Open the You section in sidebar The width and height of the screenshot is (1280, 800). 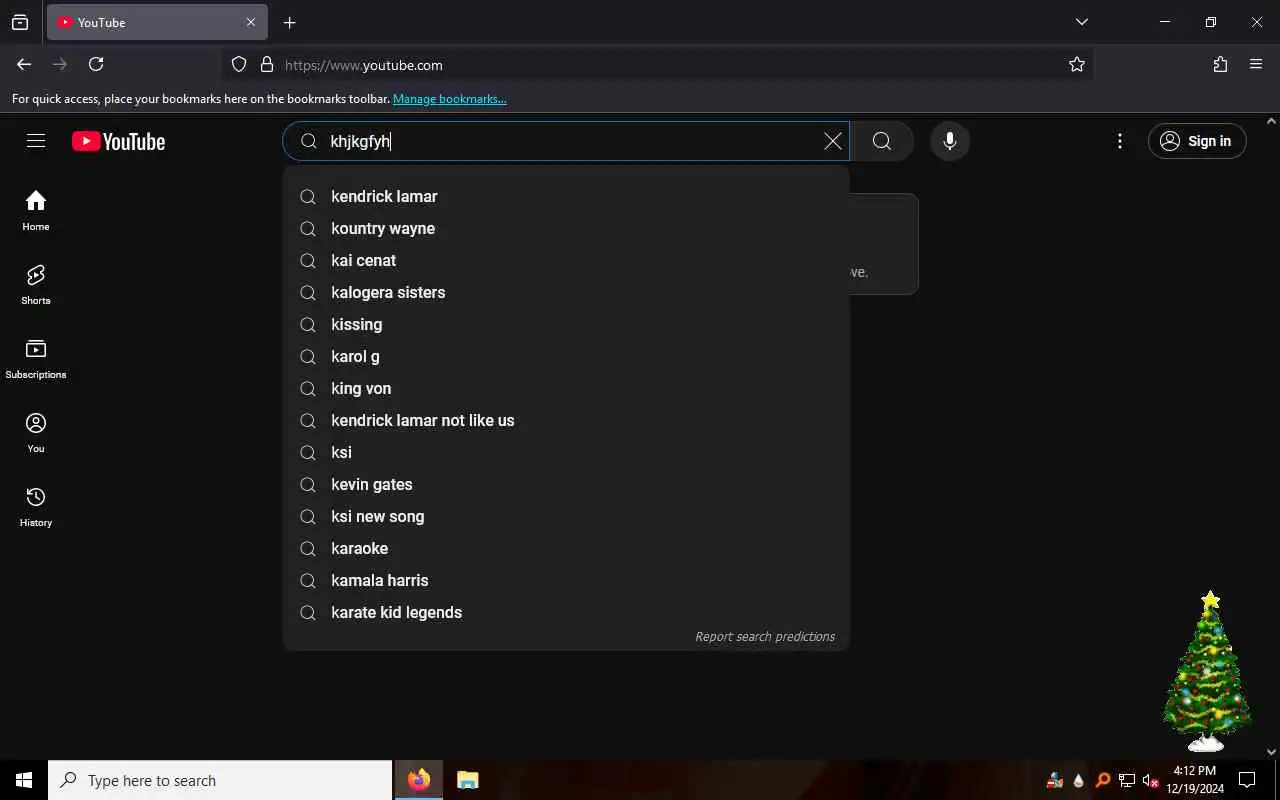36,432
